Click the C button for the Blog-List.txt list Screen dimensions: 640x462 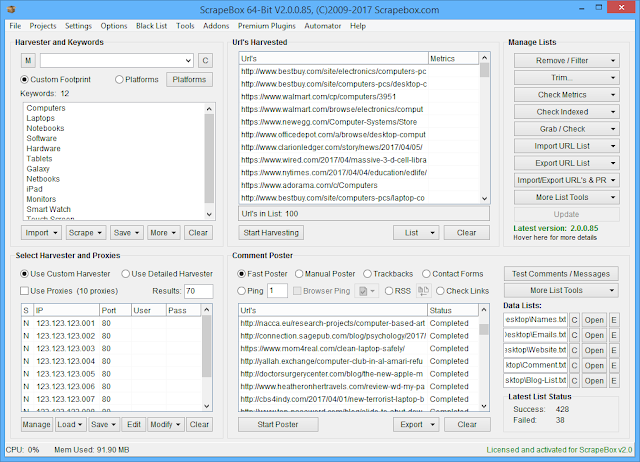(x=574, y=380)
